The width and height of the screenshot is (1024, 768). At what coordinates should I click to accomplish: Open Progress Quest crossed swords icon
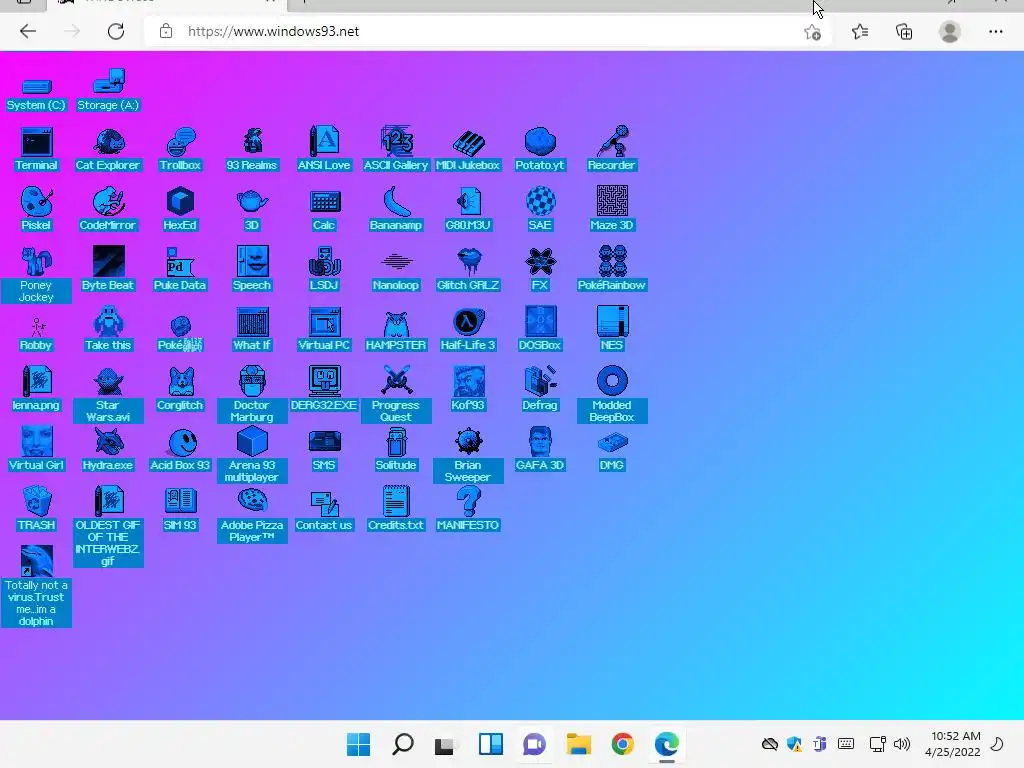(x=396, y=395)
